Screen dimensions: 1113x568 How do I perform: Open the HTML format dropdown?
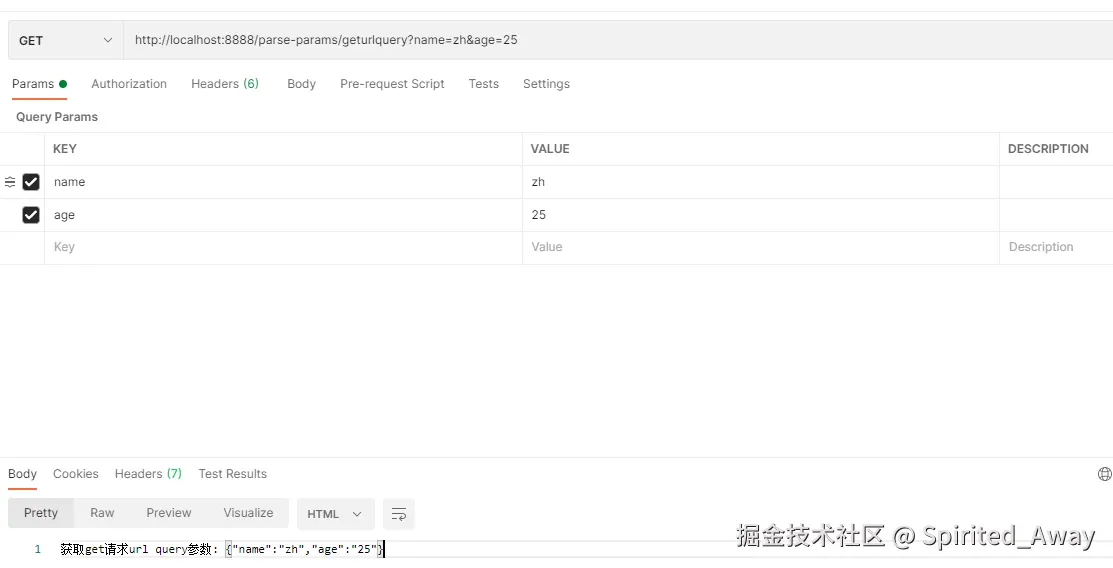[x=335, y=514]
